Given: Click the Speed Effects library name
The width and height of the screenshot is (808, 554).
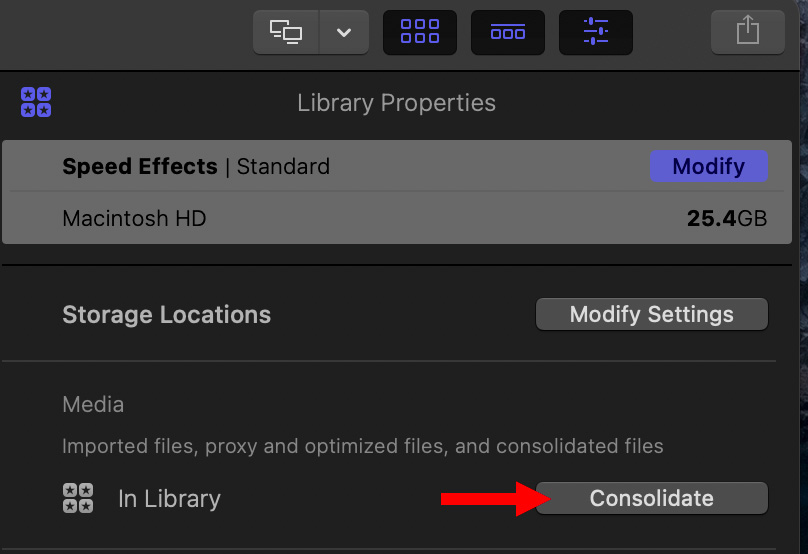Looking at the screenshot, I should coord(140,166).
